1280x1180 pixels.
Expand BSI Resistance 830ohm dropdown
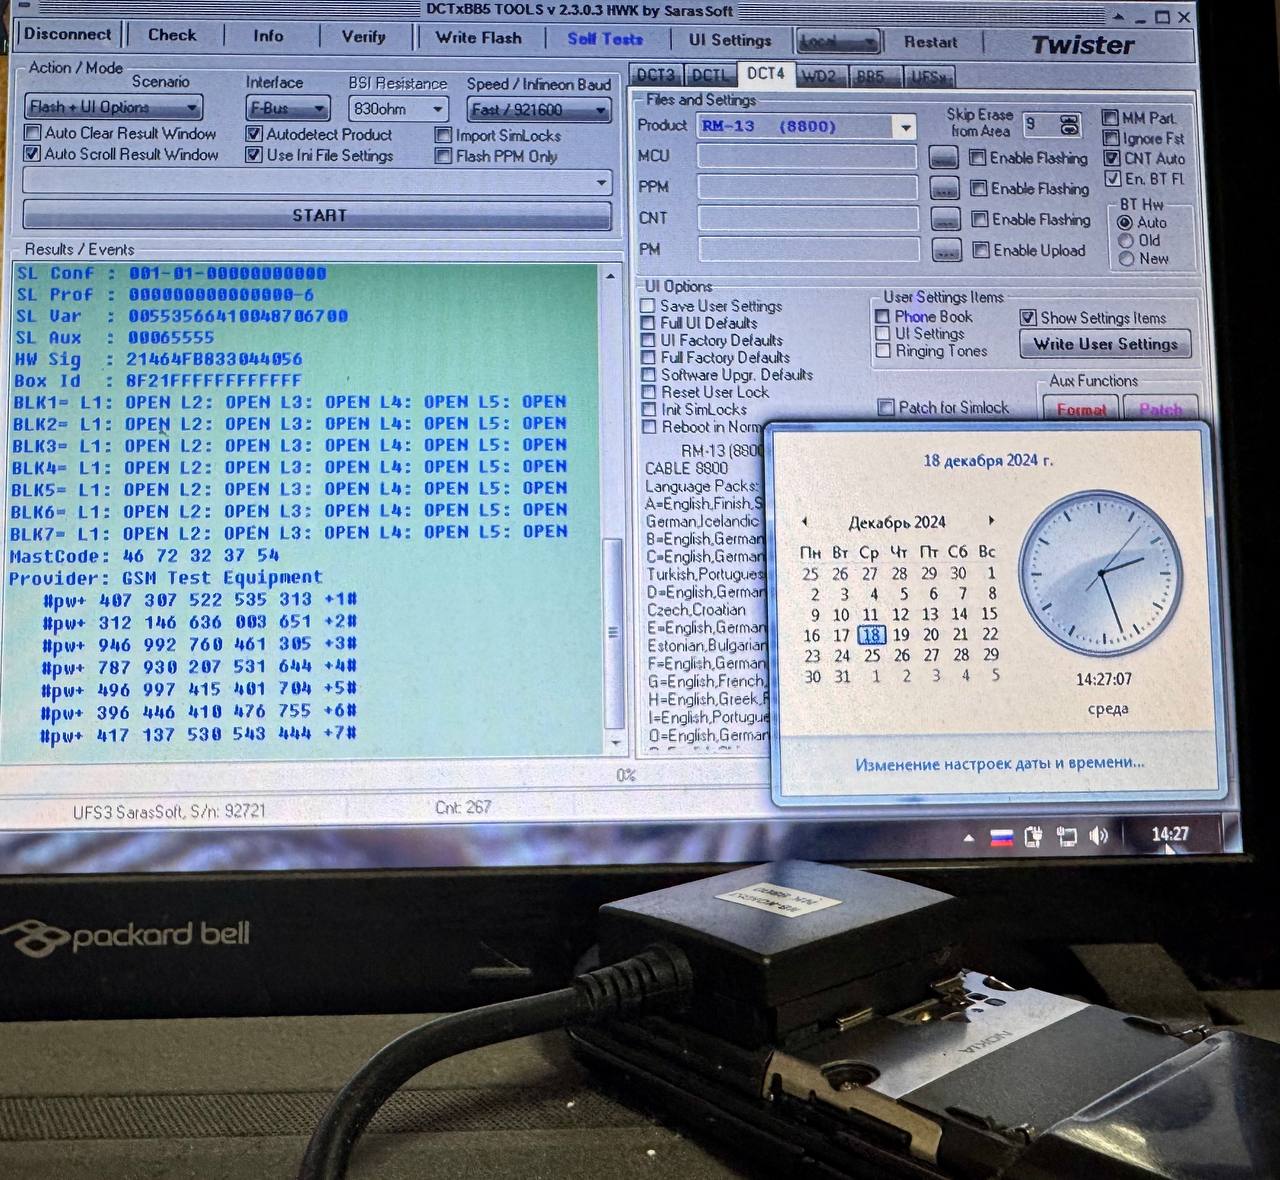tap(398, 108)
